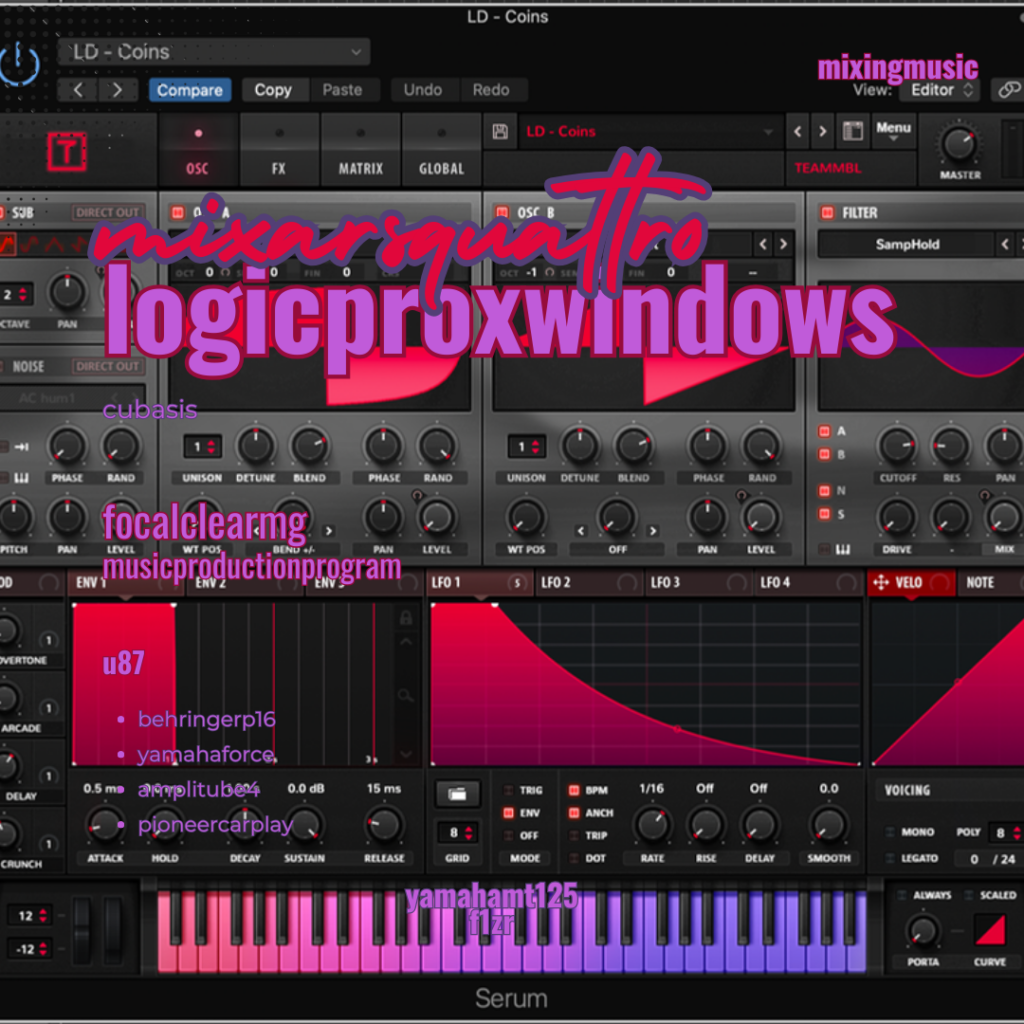Viewport: 1024px width, 1024px height.
Task: Click the Undo button
Action: 423,89
